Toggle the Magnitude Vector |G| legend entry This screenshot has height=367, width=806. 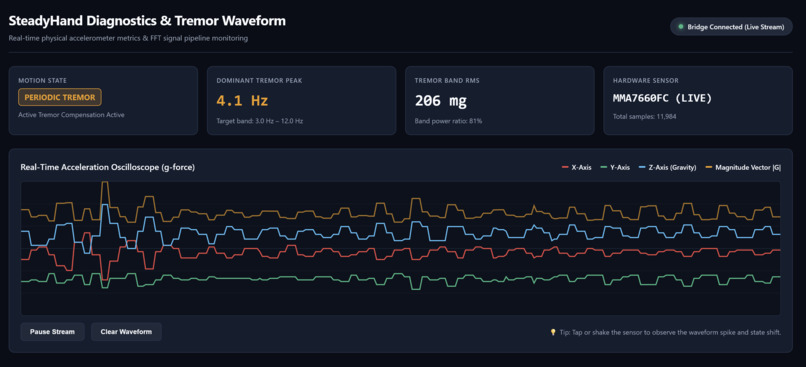click(x=742, y=168)
